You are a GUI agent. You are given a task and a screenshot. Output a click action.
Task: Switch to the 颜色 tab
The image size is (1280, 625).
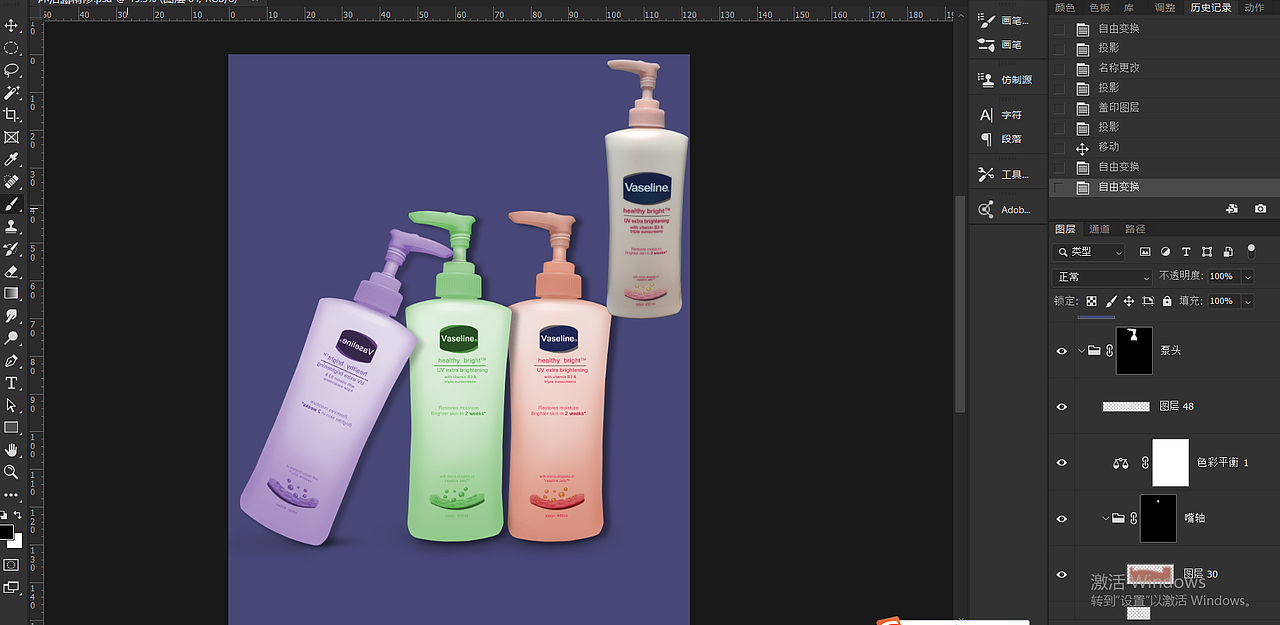click(x=1064, y=8)
